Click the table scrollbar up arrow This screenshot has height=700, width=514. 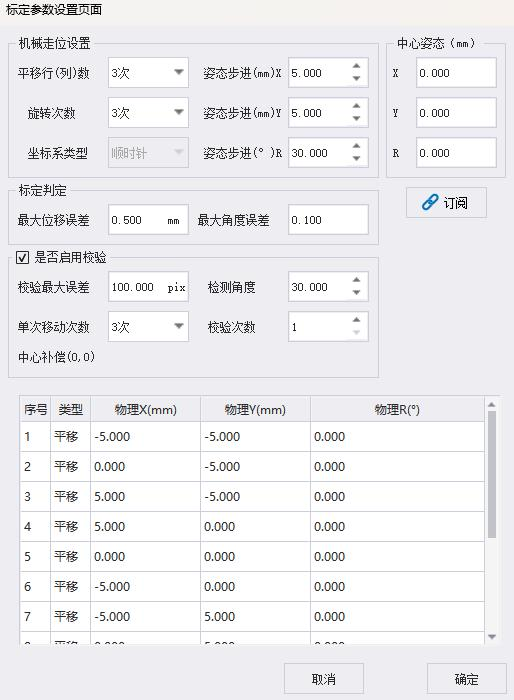coord(492,404)
